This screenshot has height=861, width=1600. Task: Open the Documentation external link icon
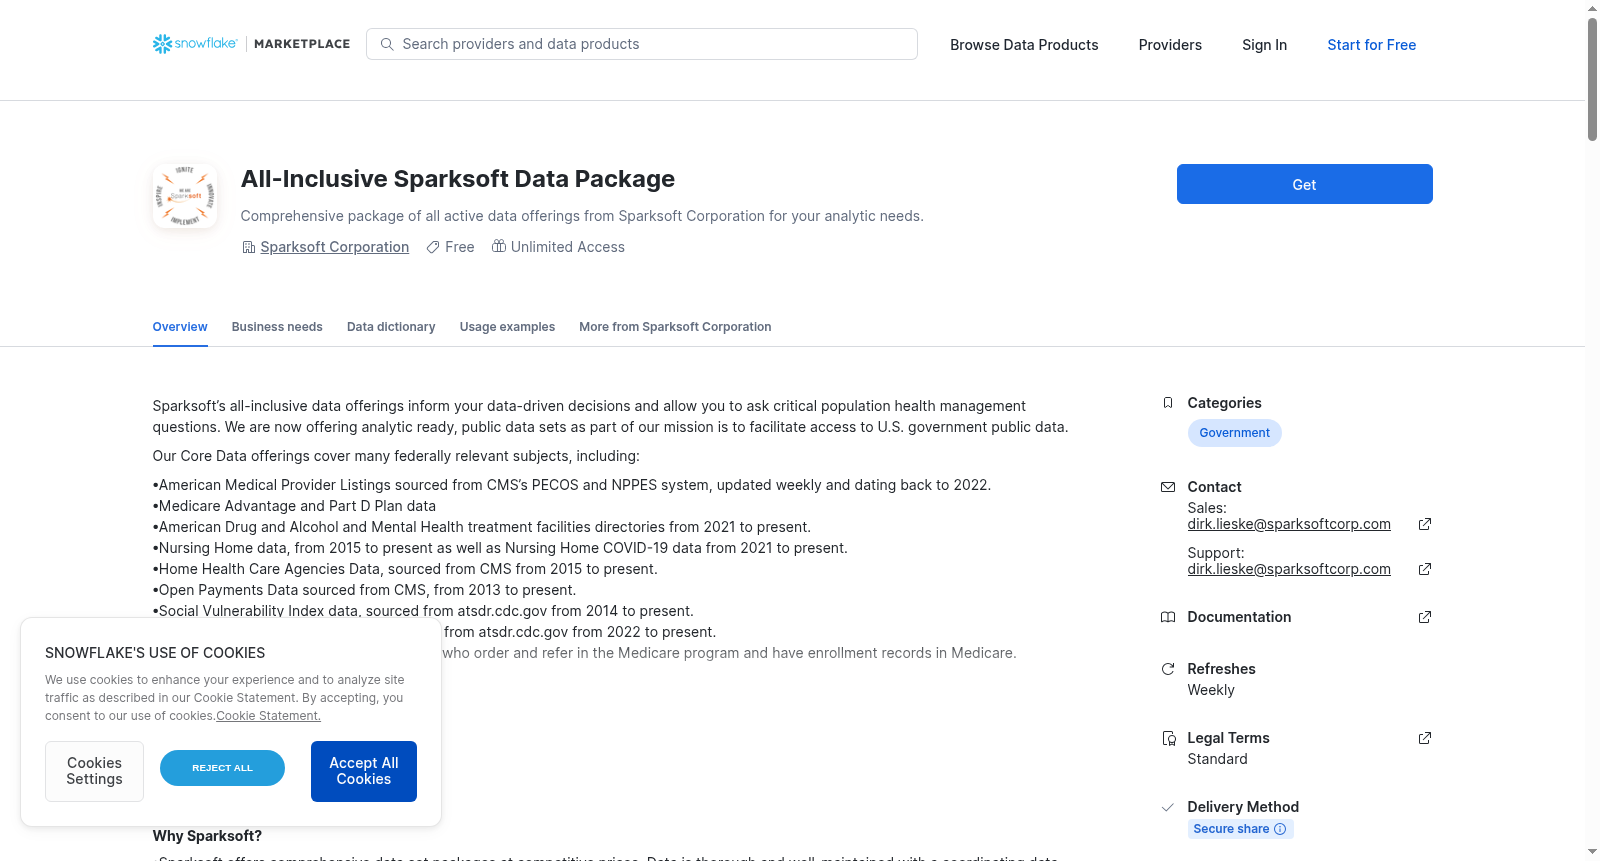[x=1425, y=617]
